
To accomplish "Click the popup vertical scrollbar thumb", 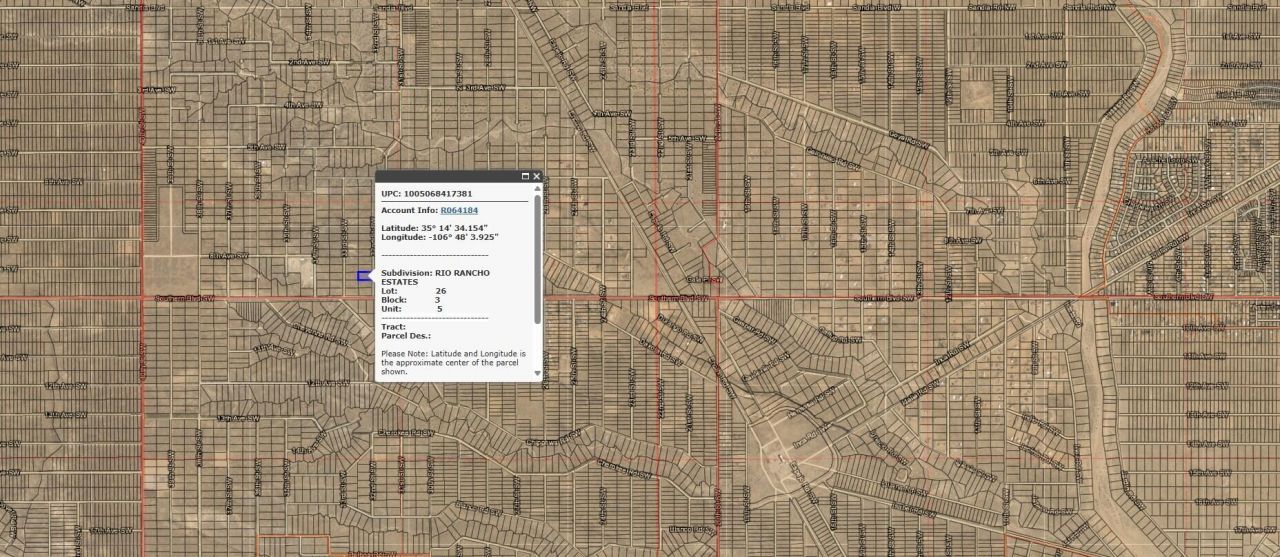I will click(537, 260).
